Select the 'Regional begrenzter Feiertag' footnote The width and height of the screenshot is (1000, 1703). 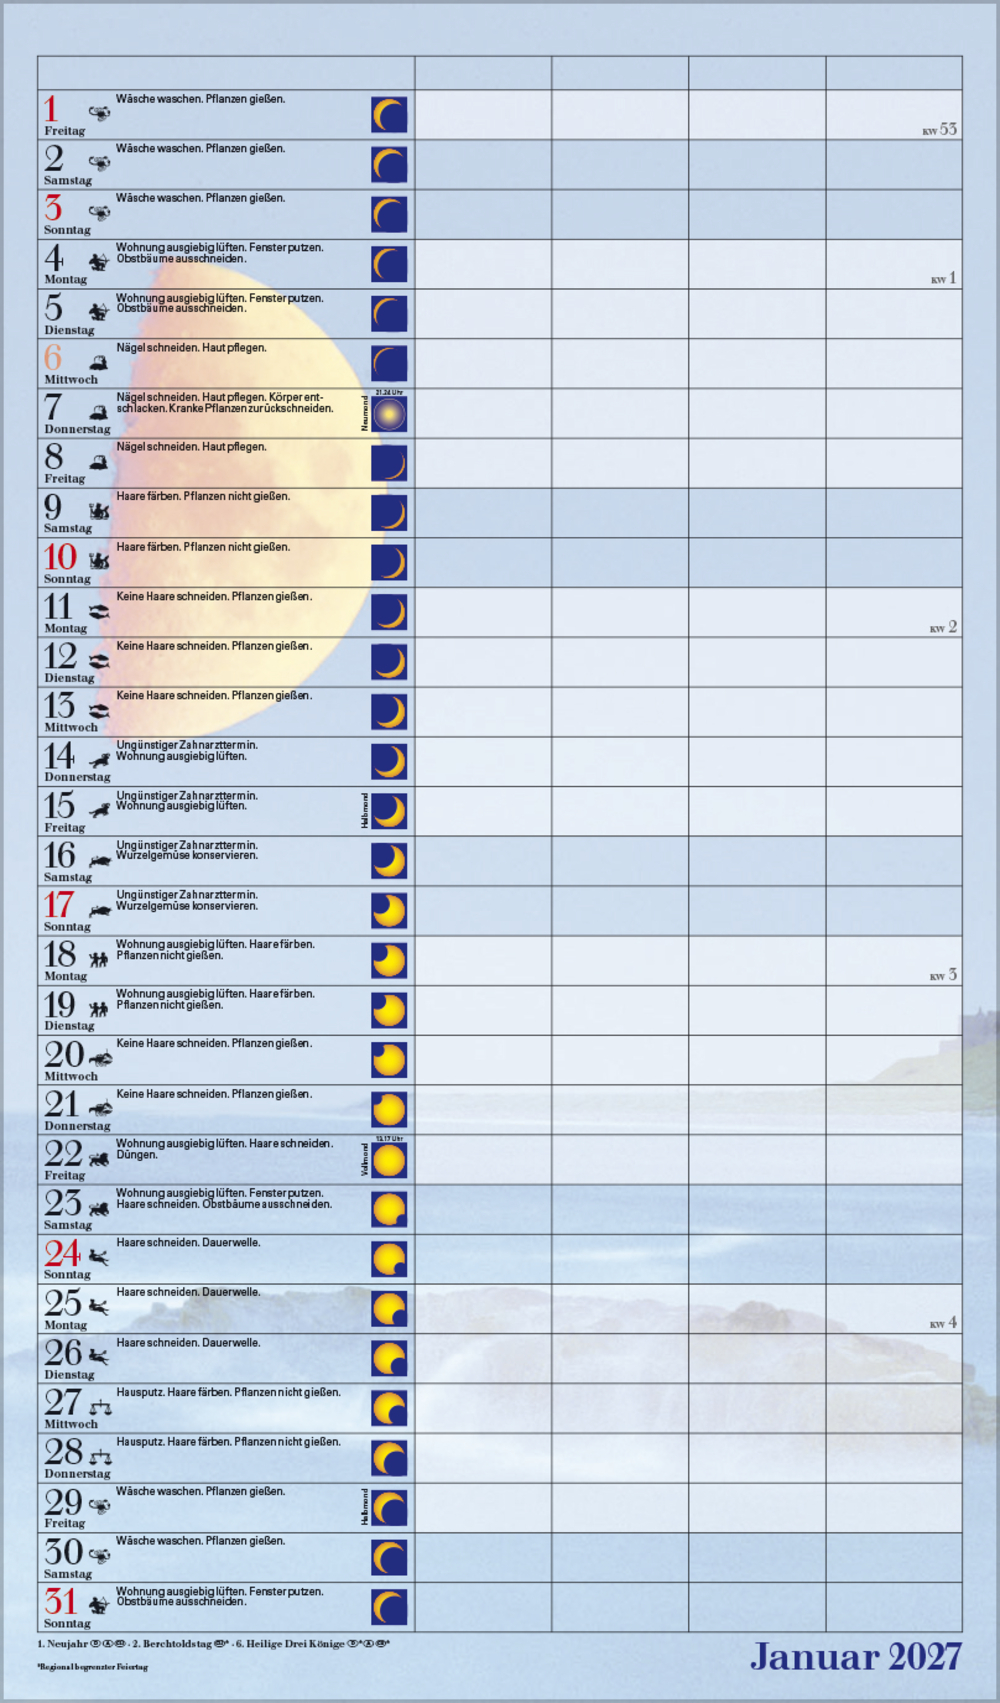click(92, 1667)
